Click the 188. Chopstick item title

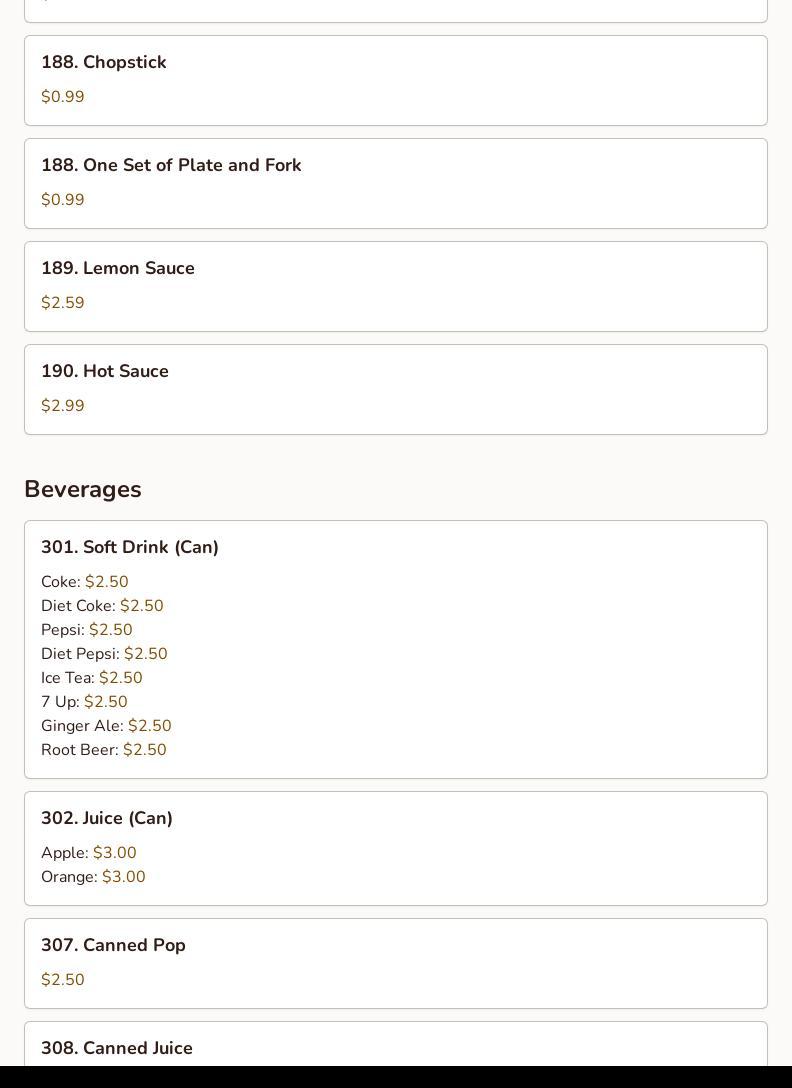104,62
